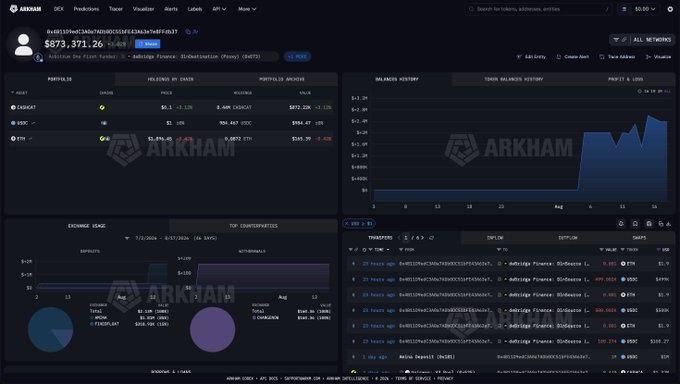Screen dimensions: 680x384
Task: Go to next transfers page
Action: point(422,238)
